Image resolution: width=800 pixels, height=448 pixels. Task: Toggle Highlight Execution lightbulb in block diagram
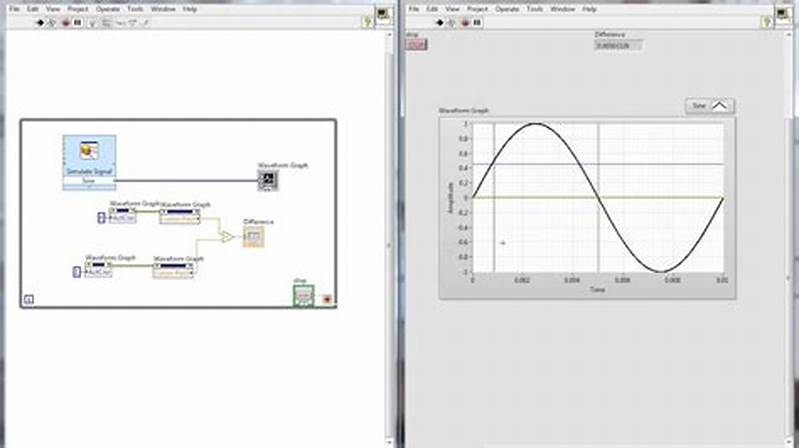coord(93,22)
